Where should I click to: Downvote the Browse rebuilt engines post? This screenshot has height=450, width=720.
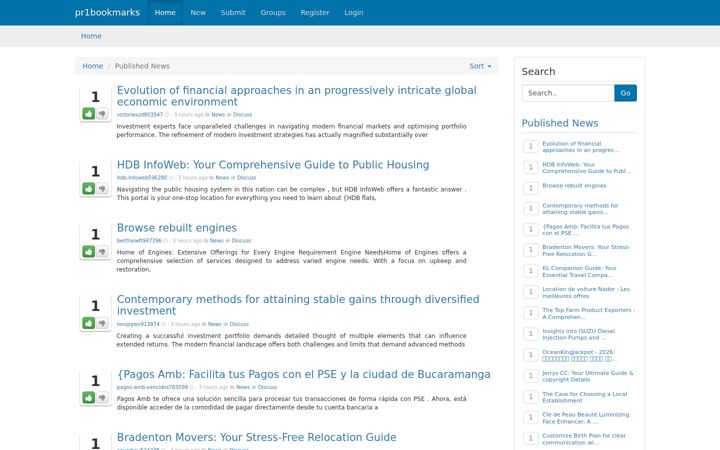pyautogui.click(x=102, y=252)
